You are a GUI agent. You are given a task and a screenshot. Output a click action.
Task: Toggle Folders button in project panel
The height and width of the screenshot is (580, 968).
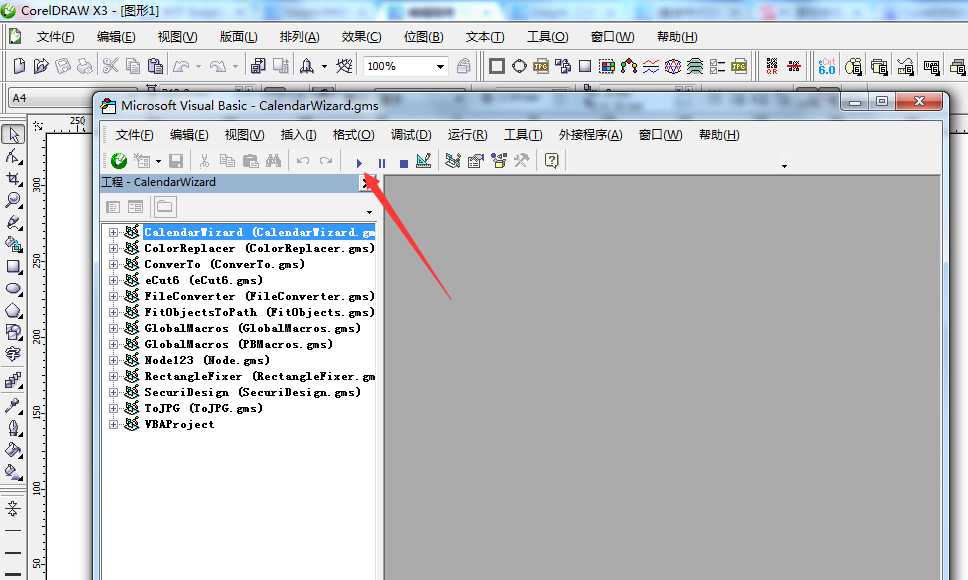(x=164, y=207)
